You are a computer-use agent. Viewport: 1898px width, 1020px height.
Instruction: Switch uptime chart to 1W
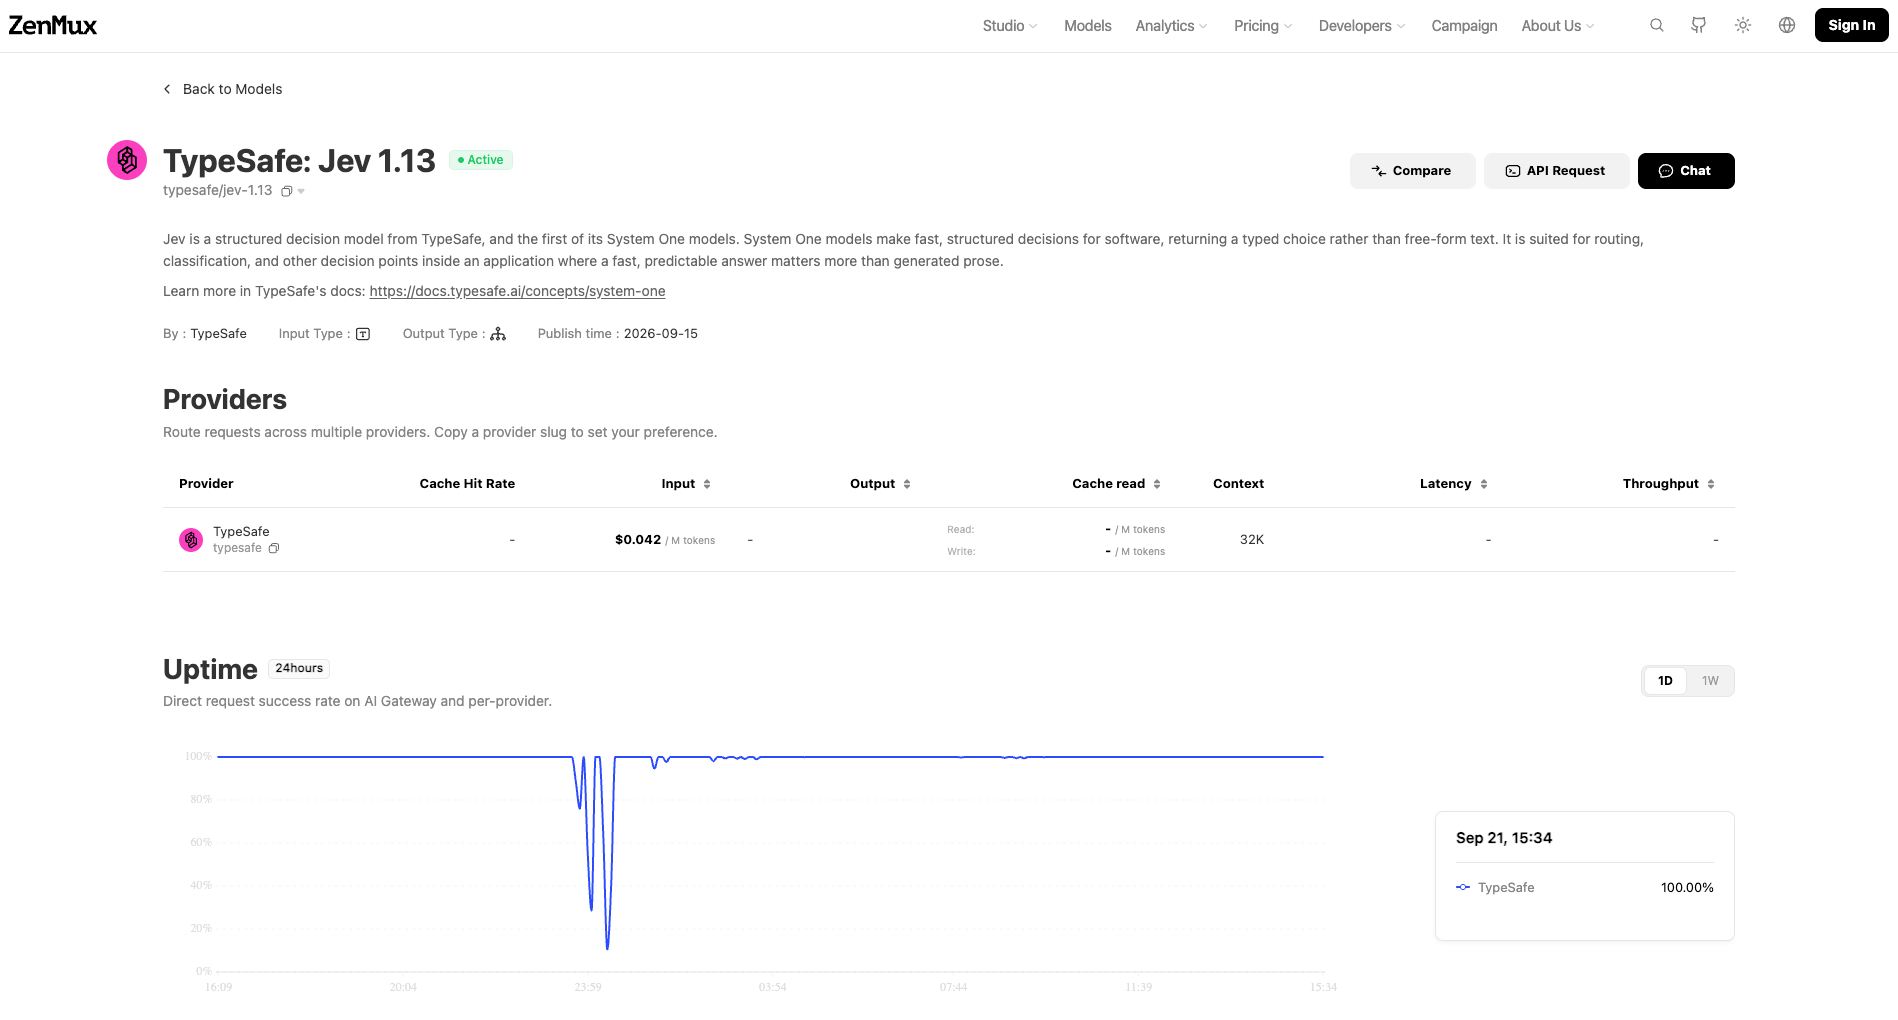click(x=1710, y=681)
